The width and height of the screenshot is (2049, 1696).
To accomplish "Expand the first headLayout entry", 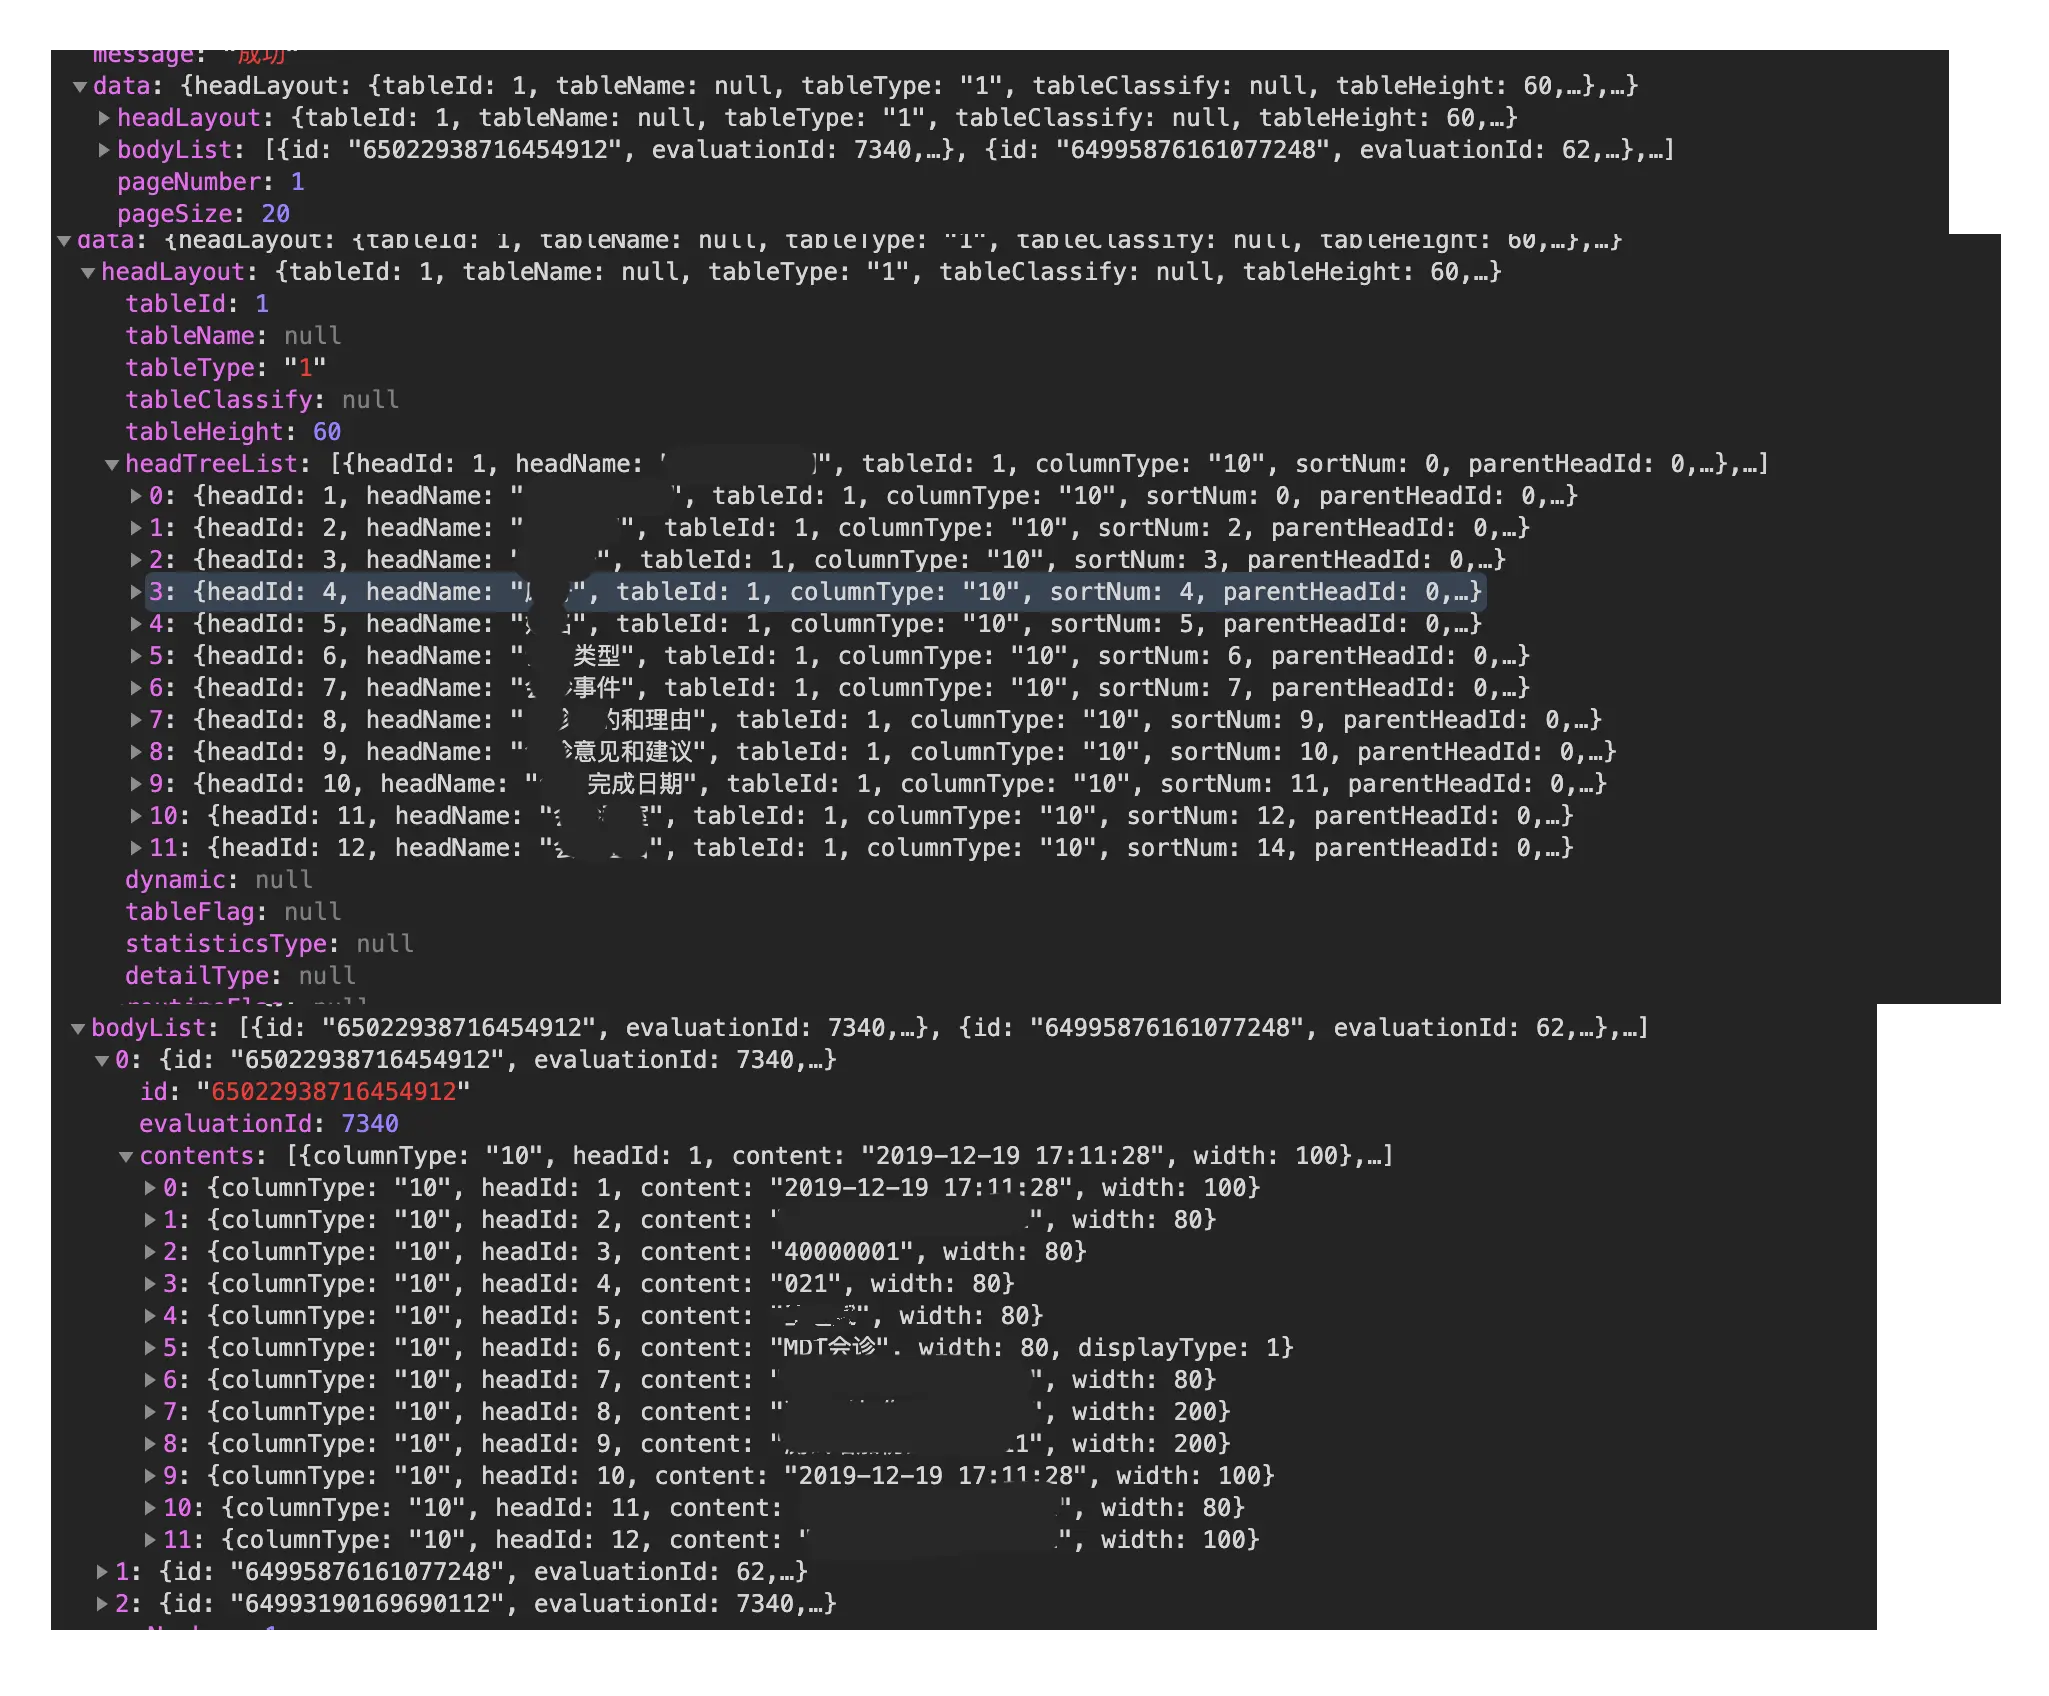I will pyautogui.click(x=104, y=119).
